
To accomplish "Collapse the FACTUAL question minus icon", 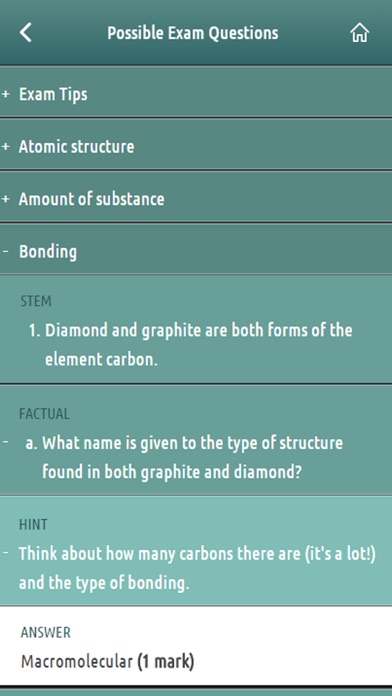I will point(6,443).
